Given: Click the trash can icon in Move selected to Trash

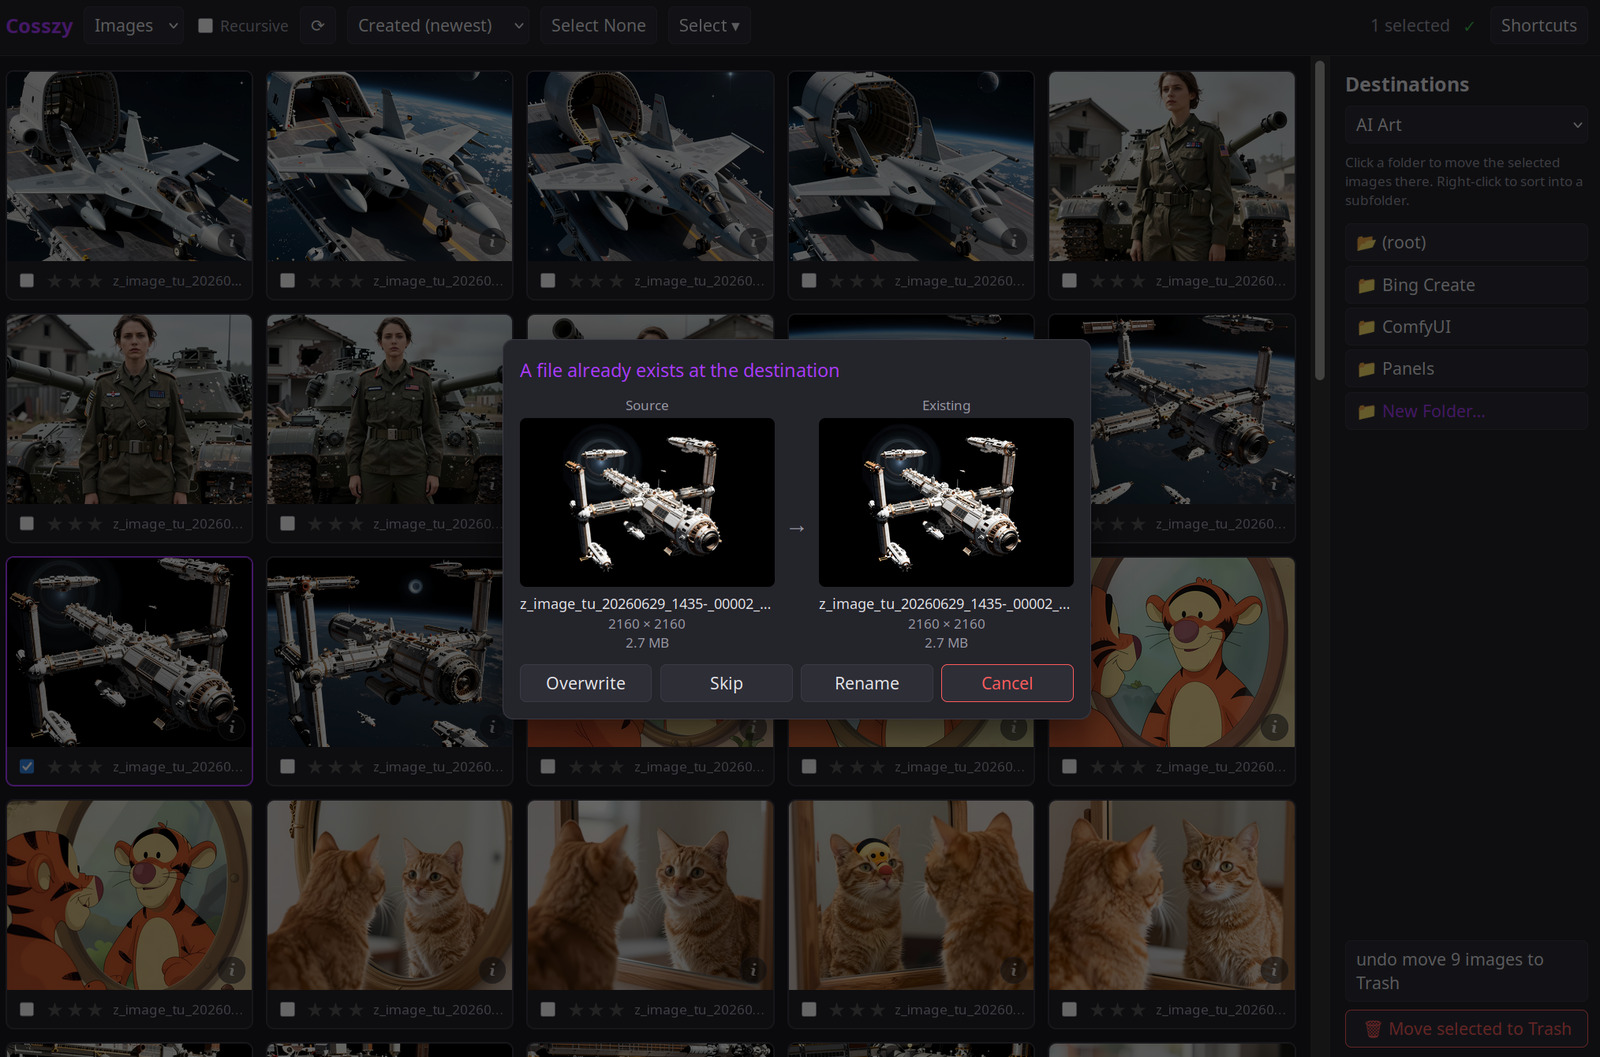Looking at the screenshot, I should [x=1373, y=1029].
